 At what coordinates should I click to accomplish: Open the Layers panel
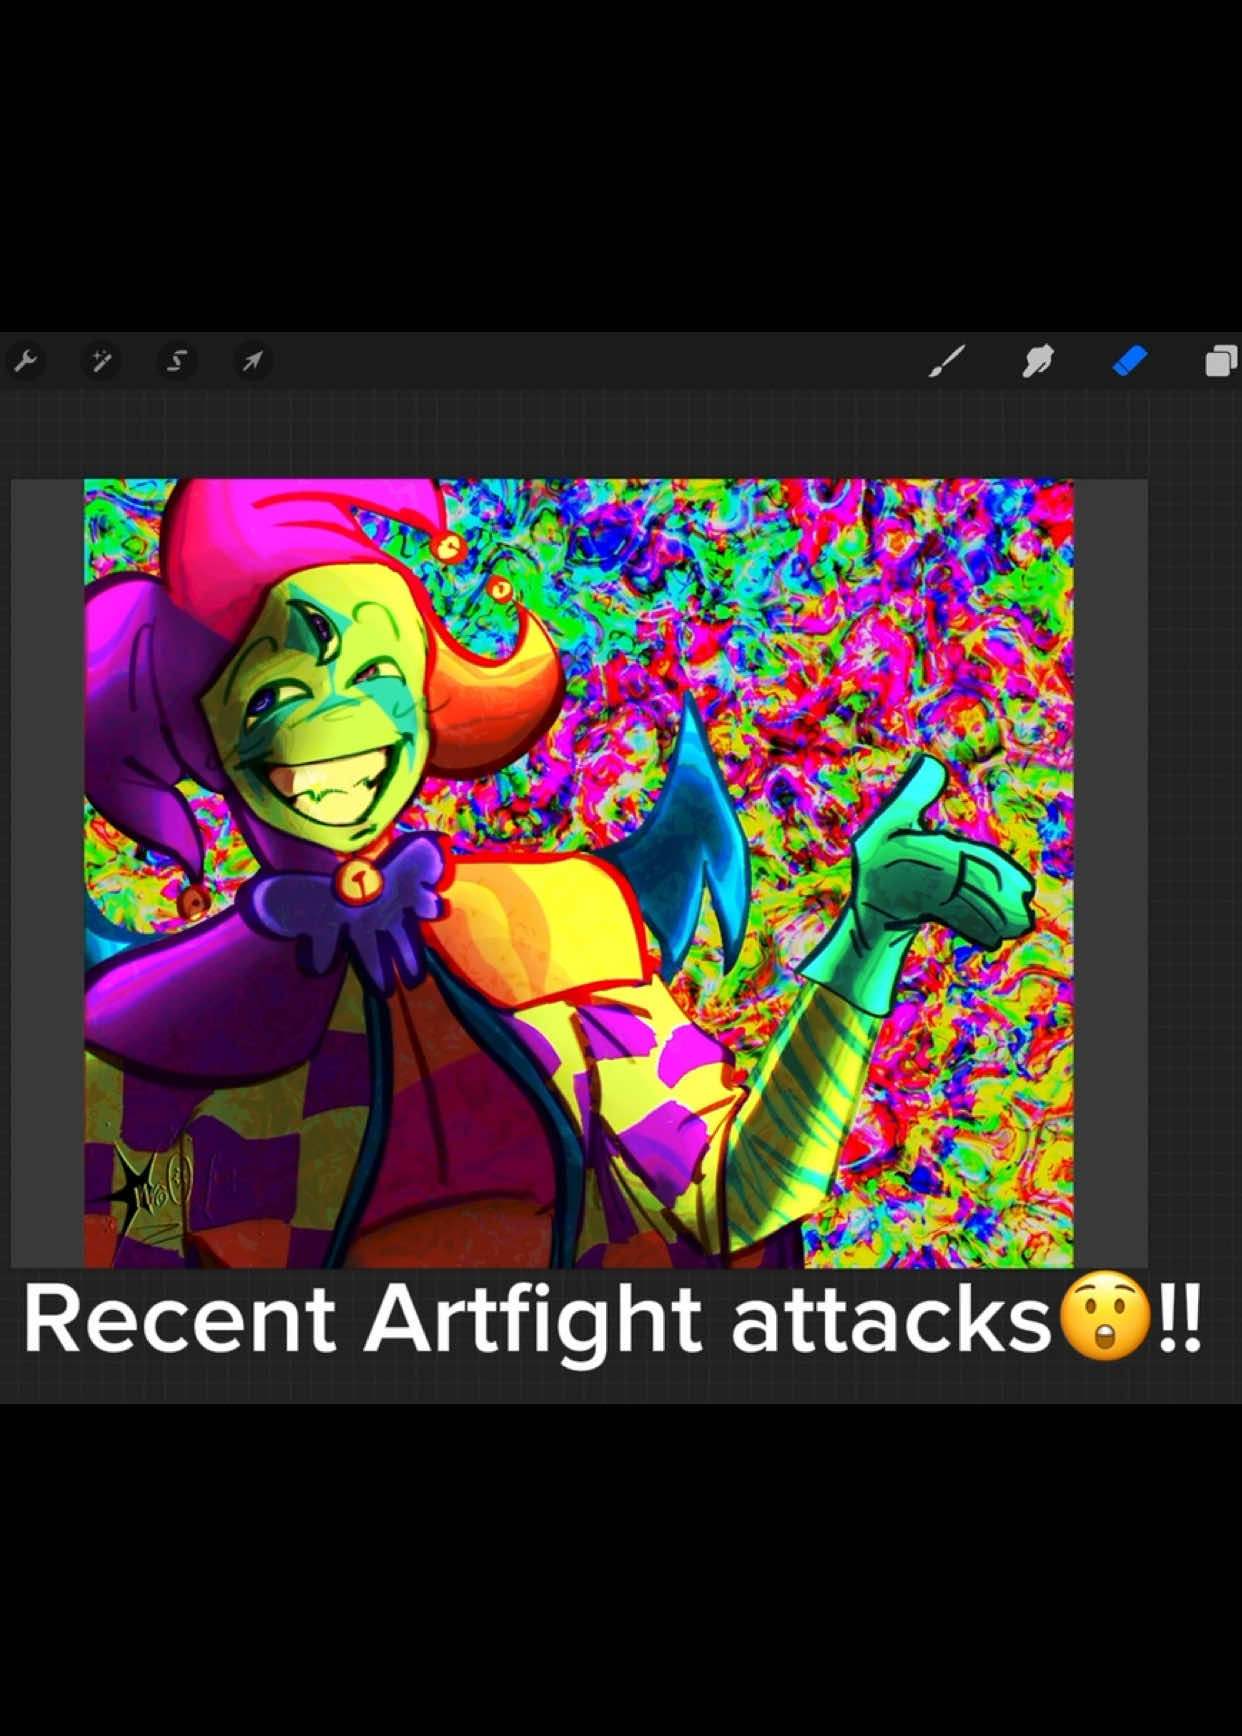tap(1221, 361)
